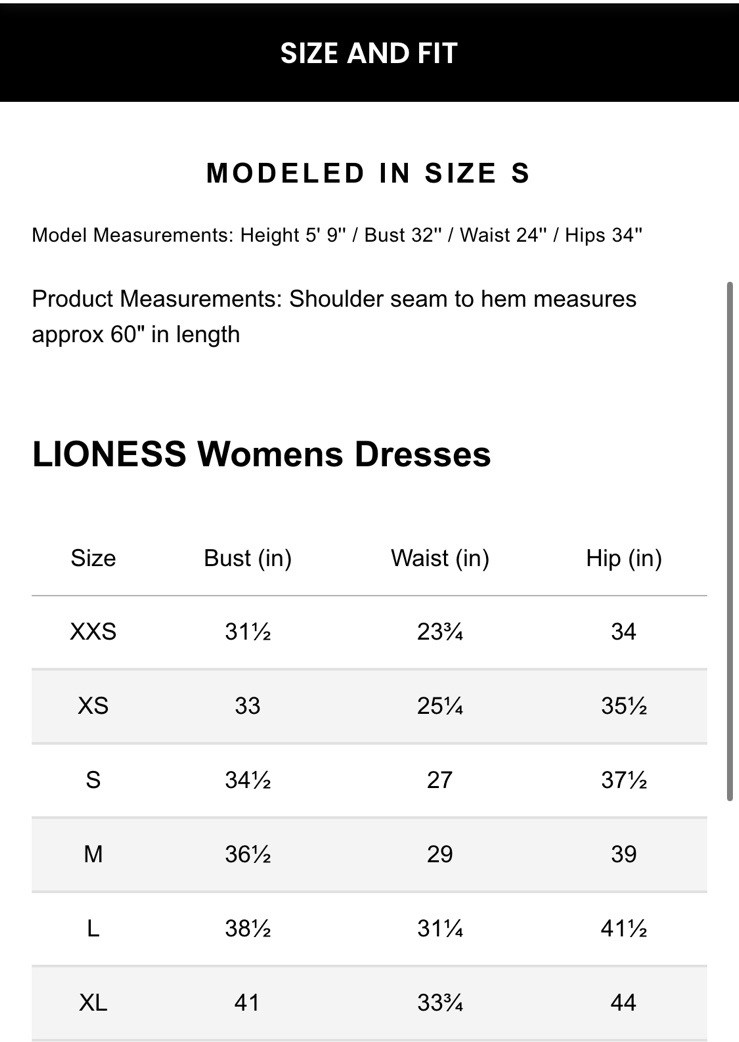739x1042 pixels.
Task: Click the MODELED IN SIZE S heading
Action: (x=368, y=173)
